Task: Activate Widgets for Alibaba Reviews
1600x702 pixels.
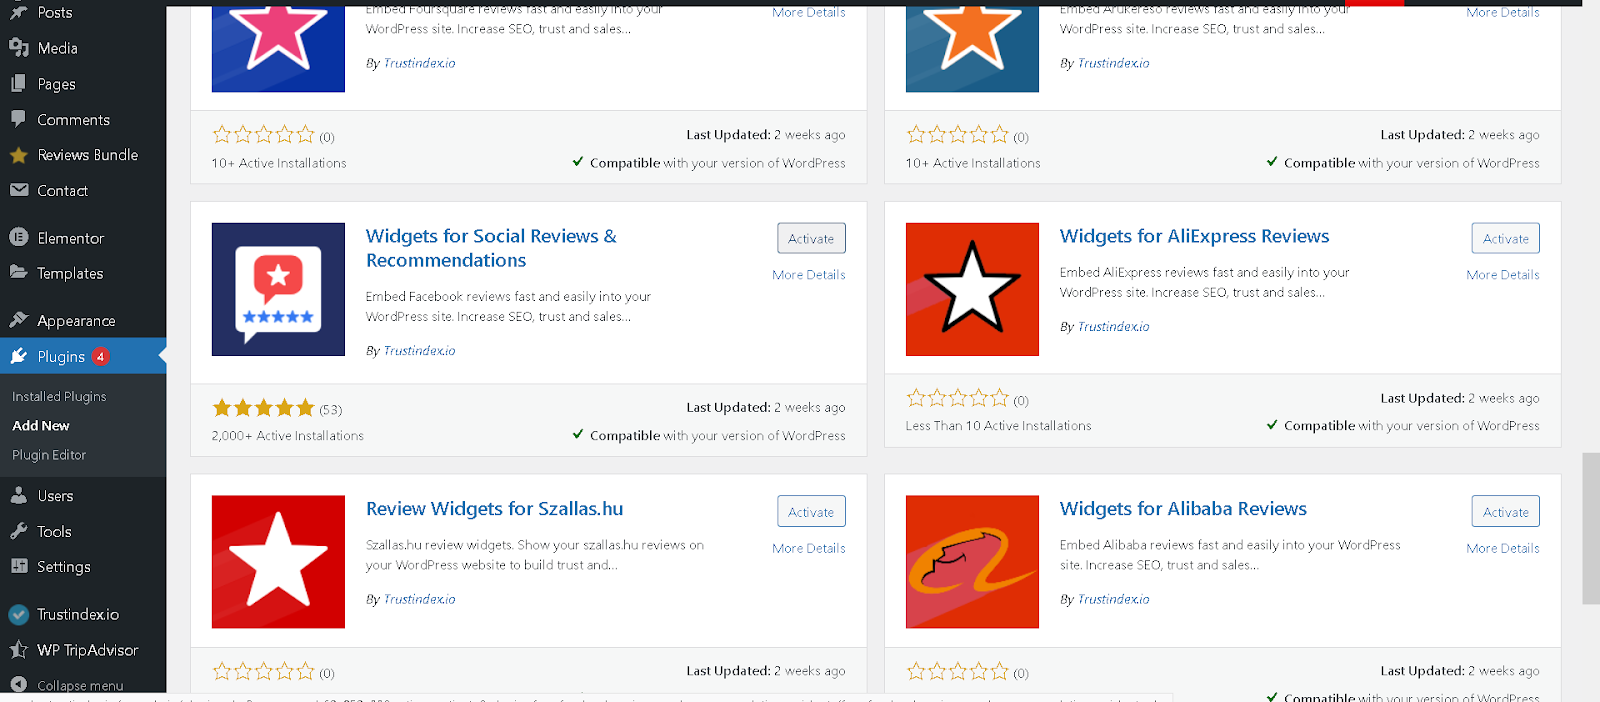Action: point(1505,511)
